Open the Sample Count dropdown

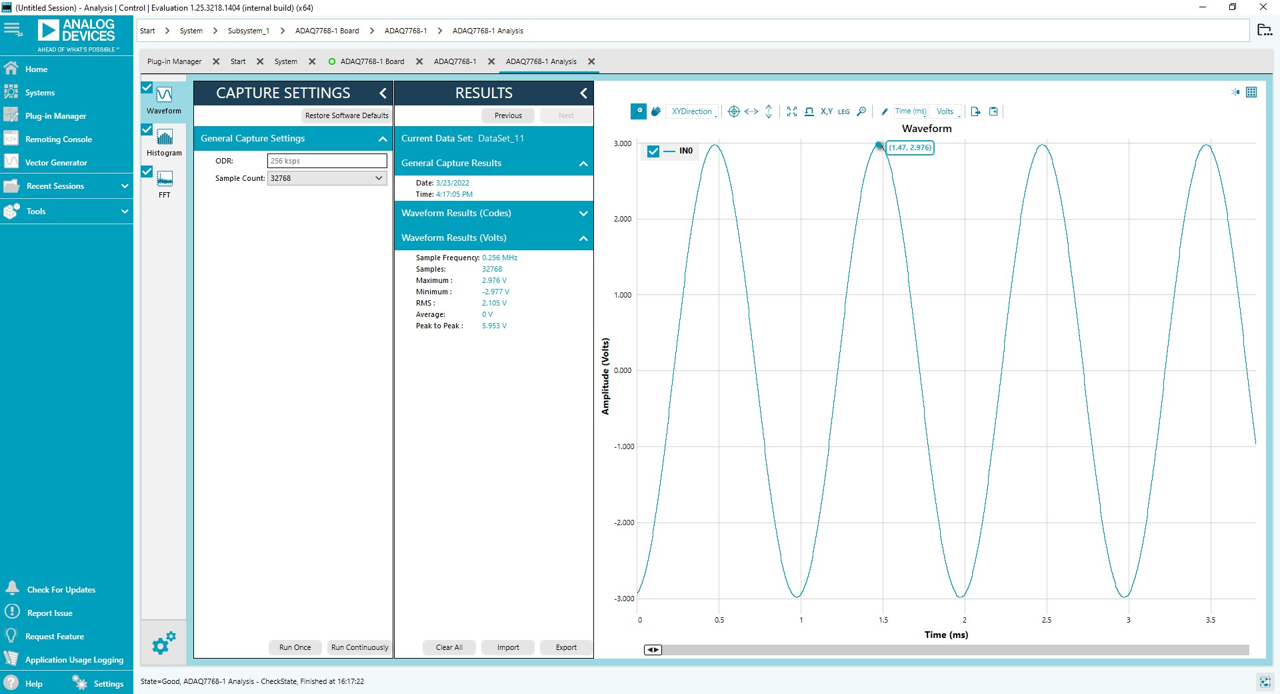pos(378,177)
